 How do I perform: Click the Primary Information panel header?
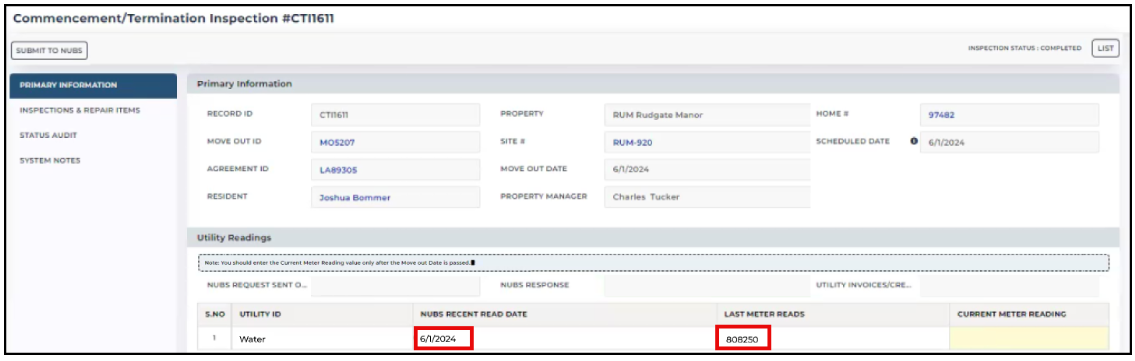click(x=653, y=84)
